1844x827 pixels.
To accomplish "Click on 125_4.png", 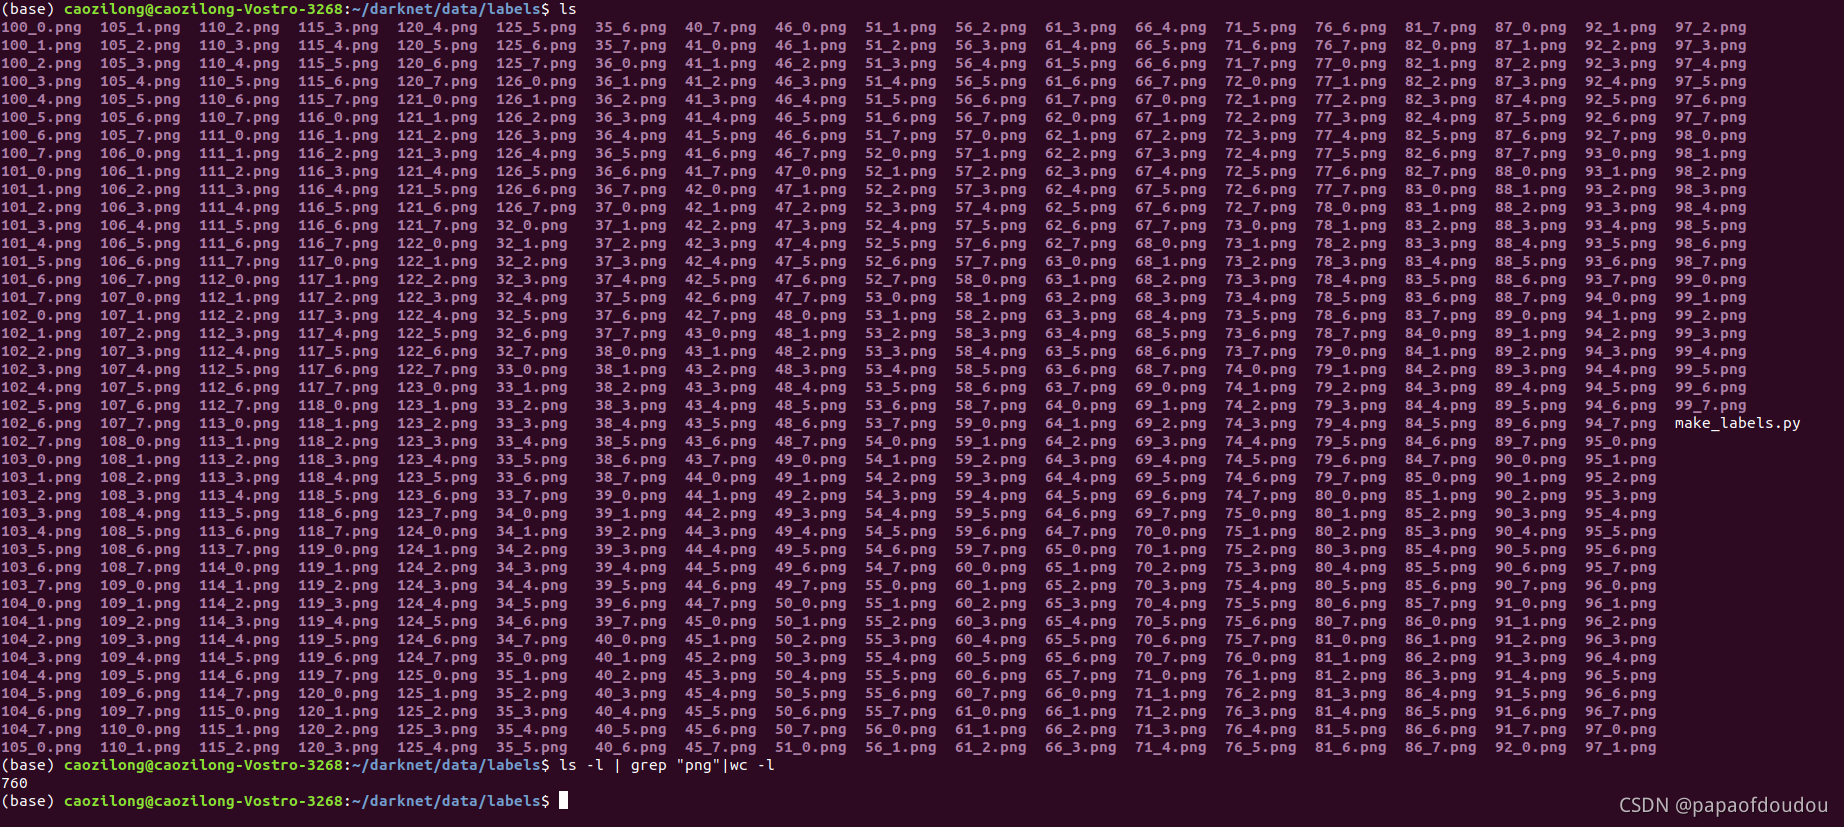I will pos(437,747).
